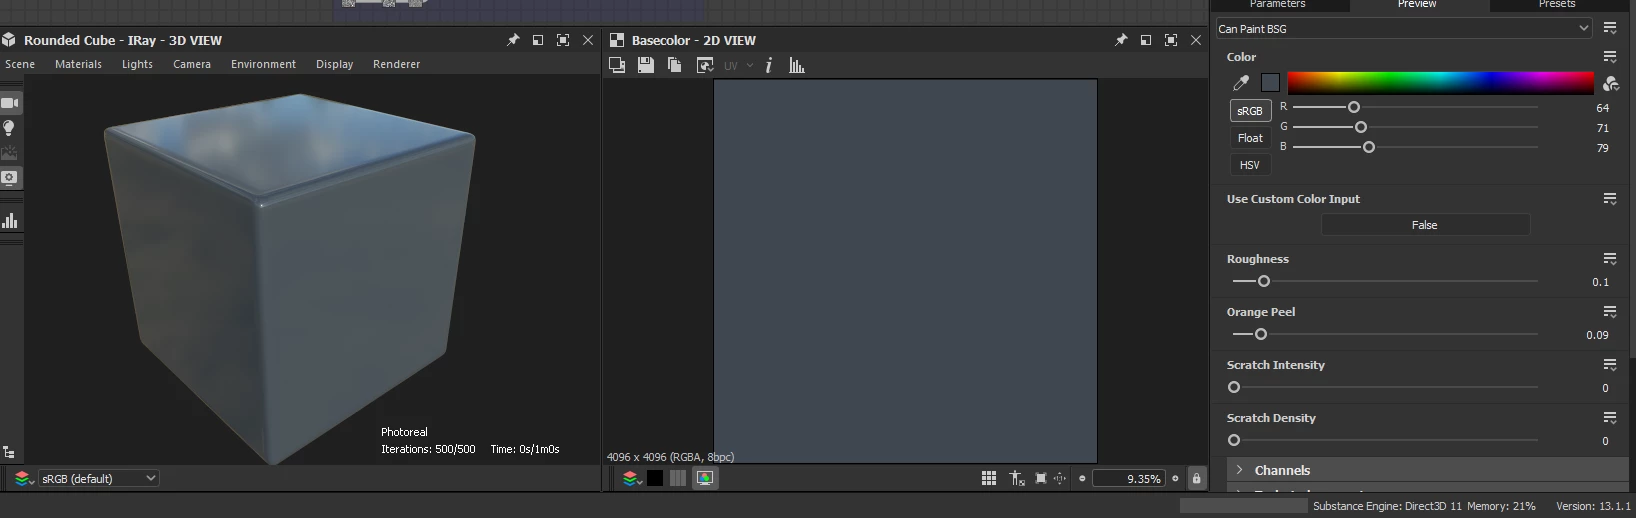Toggle the RGB monitor color display in 2D view
Viewport: 1636px width, 518px height.
coord(705,478)
